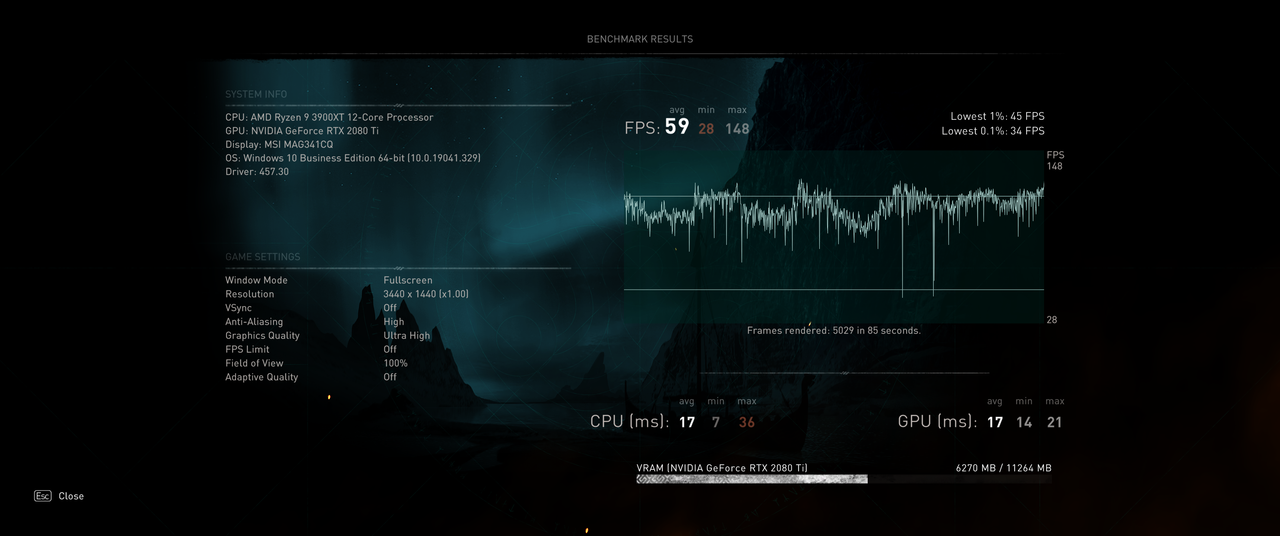Click the average FPS value 59
This screenshot has height=536, width=1280.
pos(677,127)
